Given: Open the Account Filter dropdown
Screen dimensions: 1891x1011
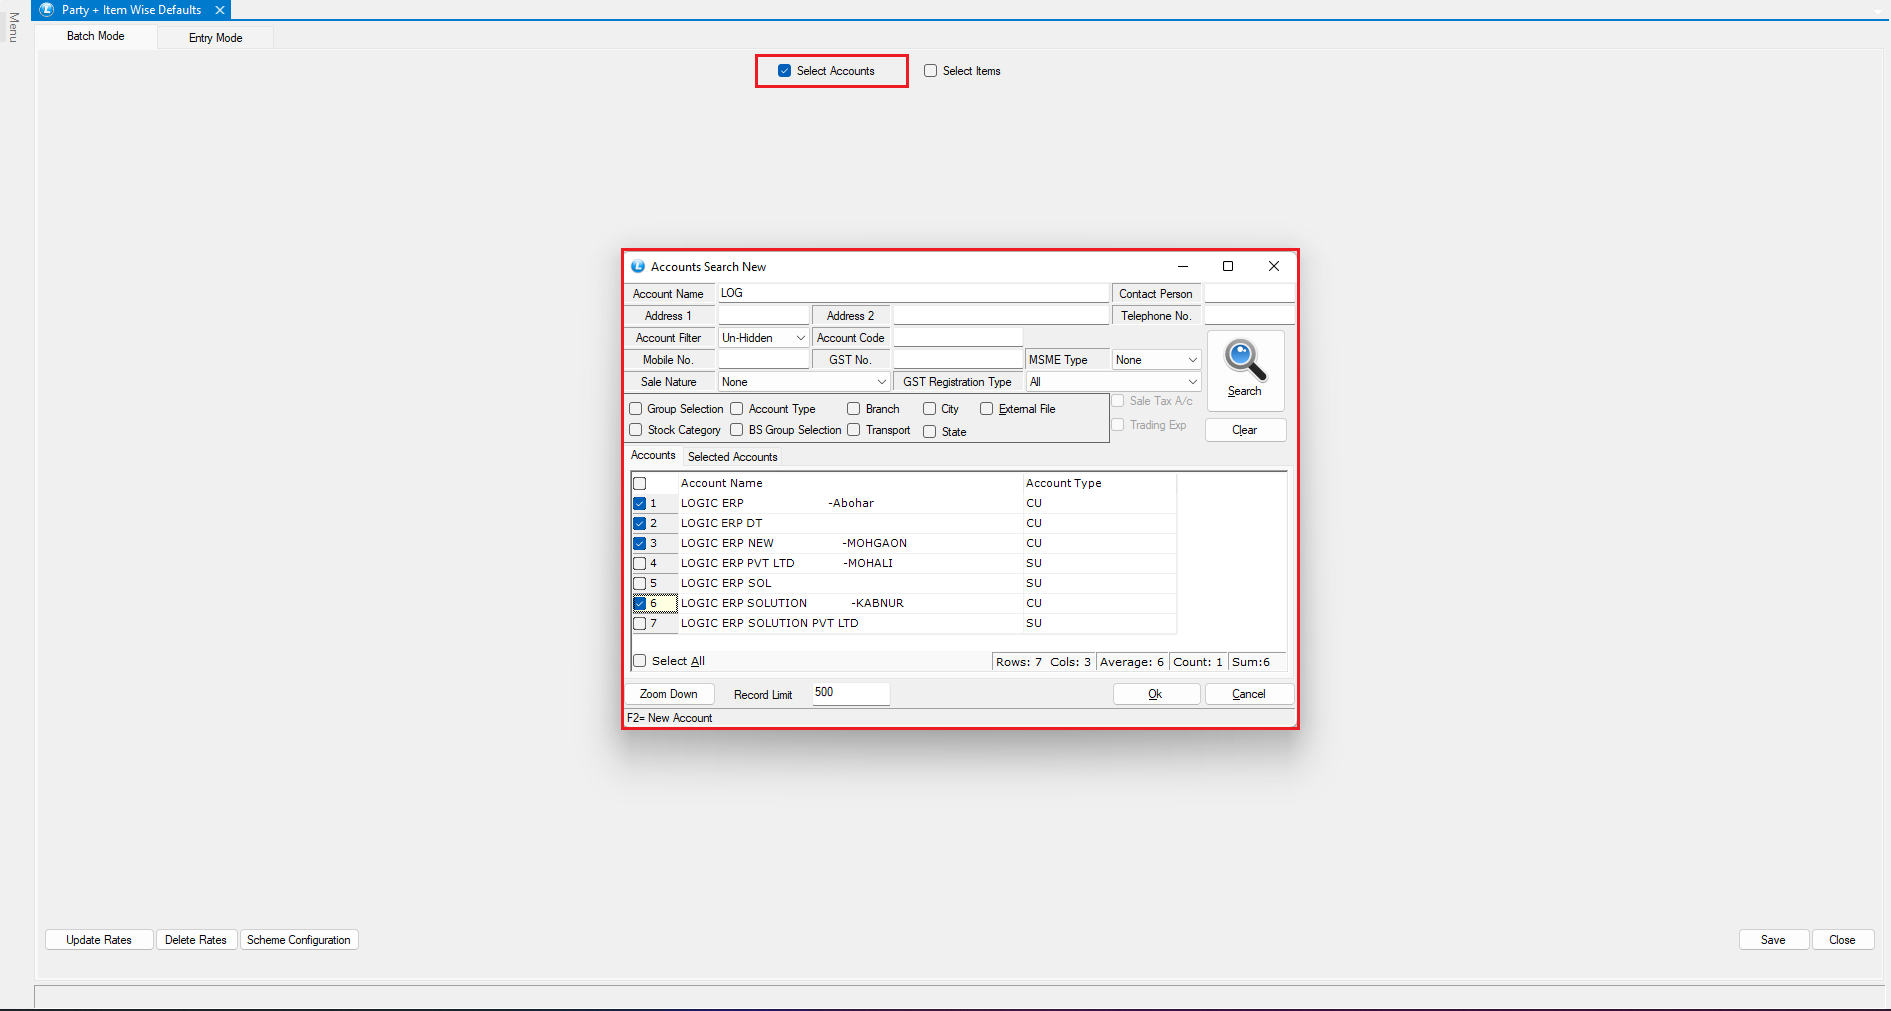Looking at the screenshot, I should (x=800, y=338).
